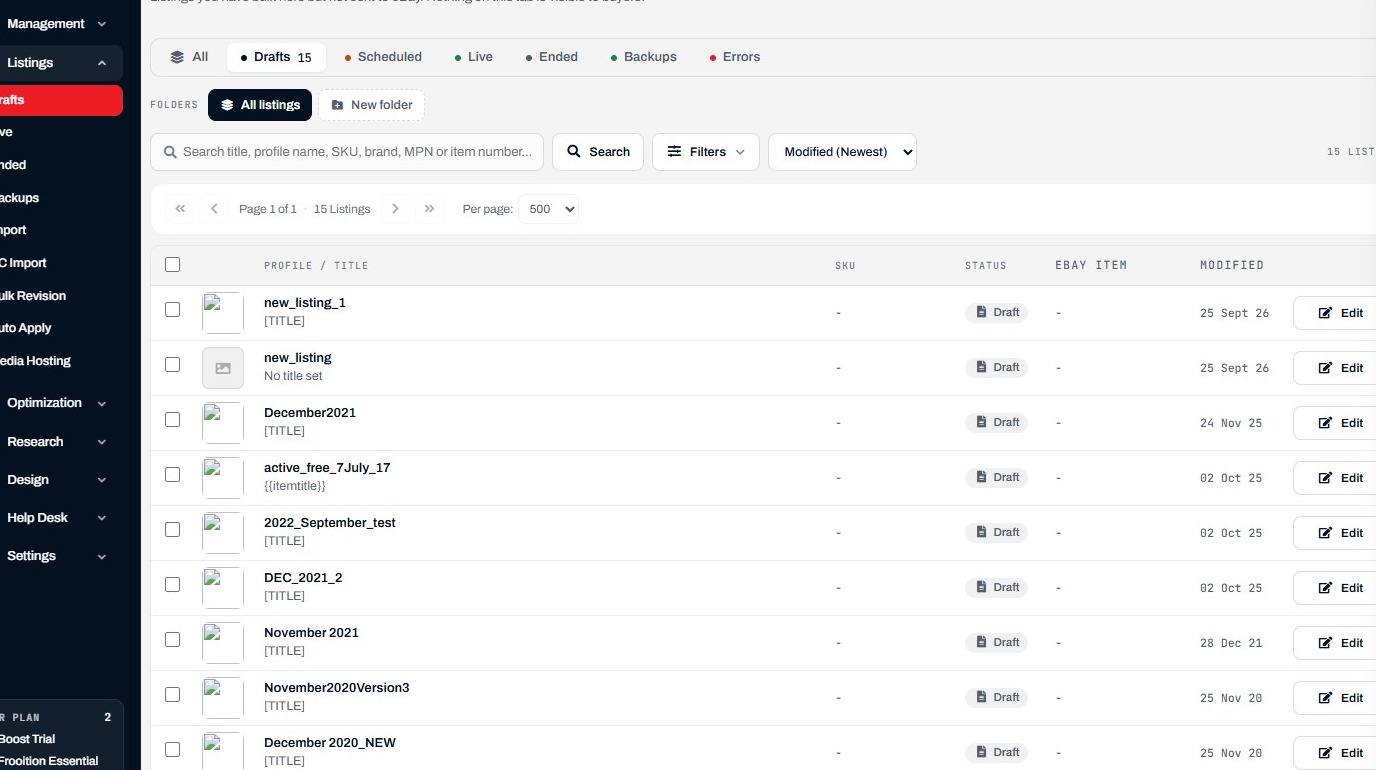Jump to last page double-chevron icon
The height and width of the screenshot is (770, 1376).
(x=429, y=209)
